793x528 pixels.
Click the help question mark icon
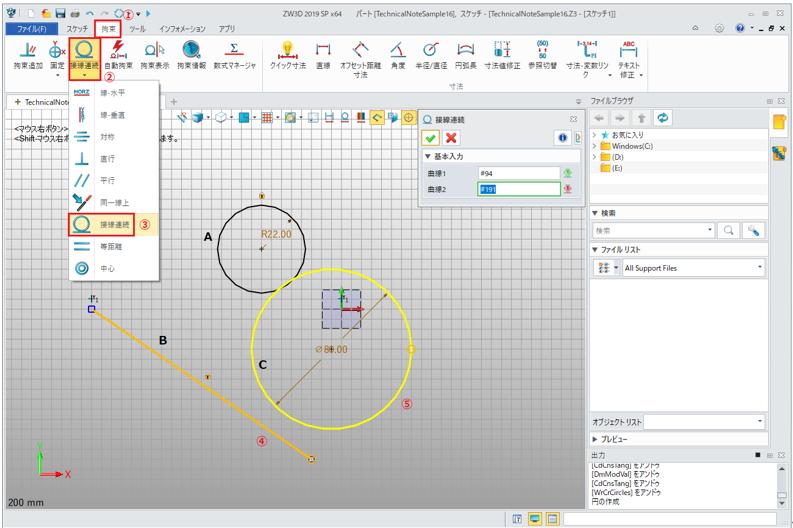[x=740, y=28]
